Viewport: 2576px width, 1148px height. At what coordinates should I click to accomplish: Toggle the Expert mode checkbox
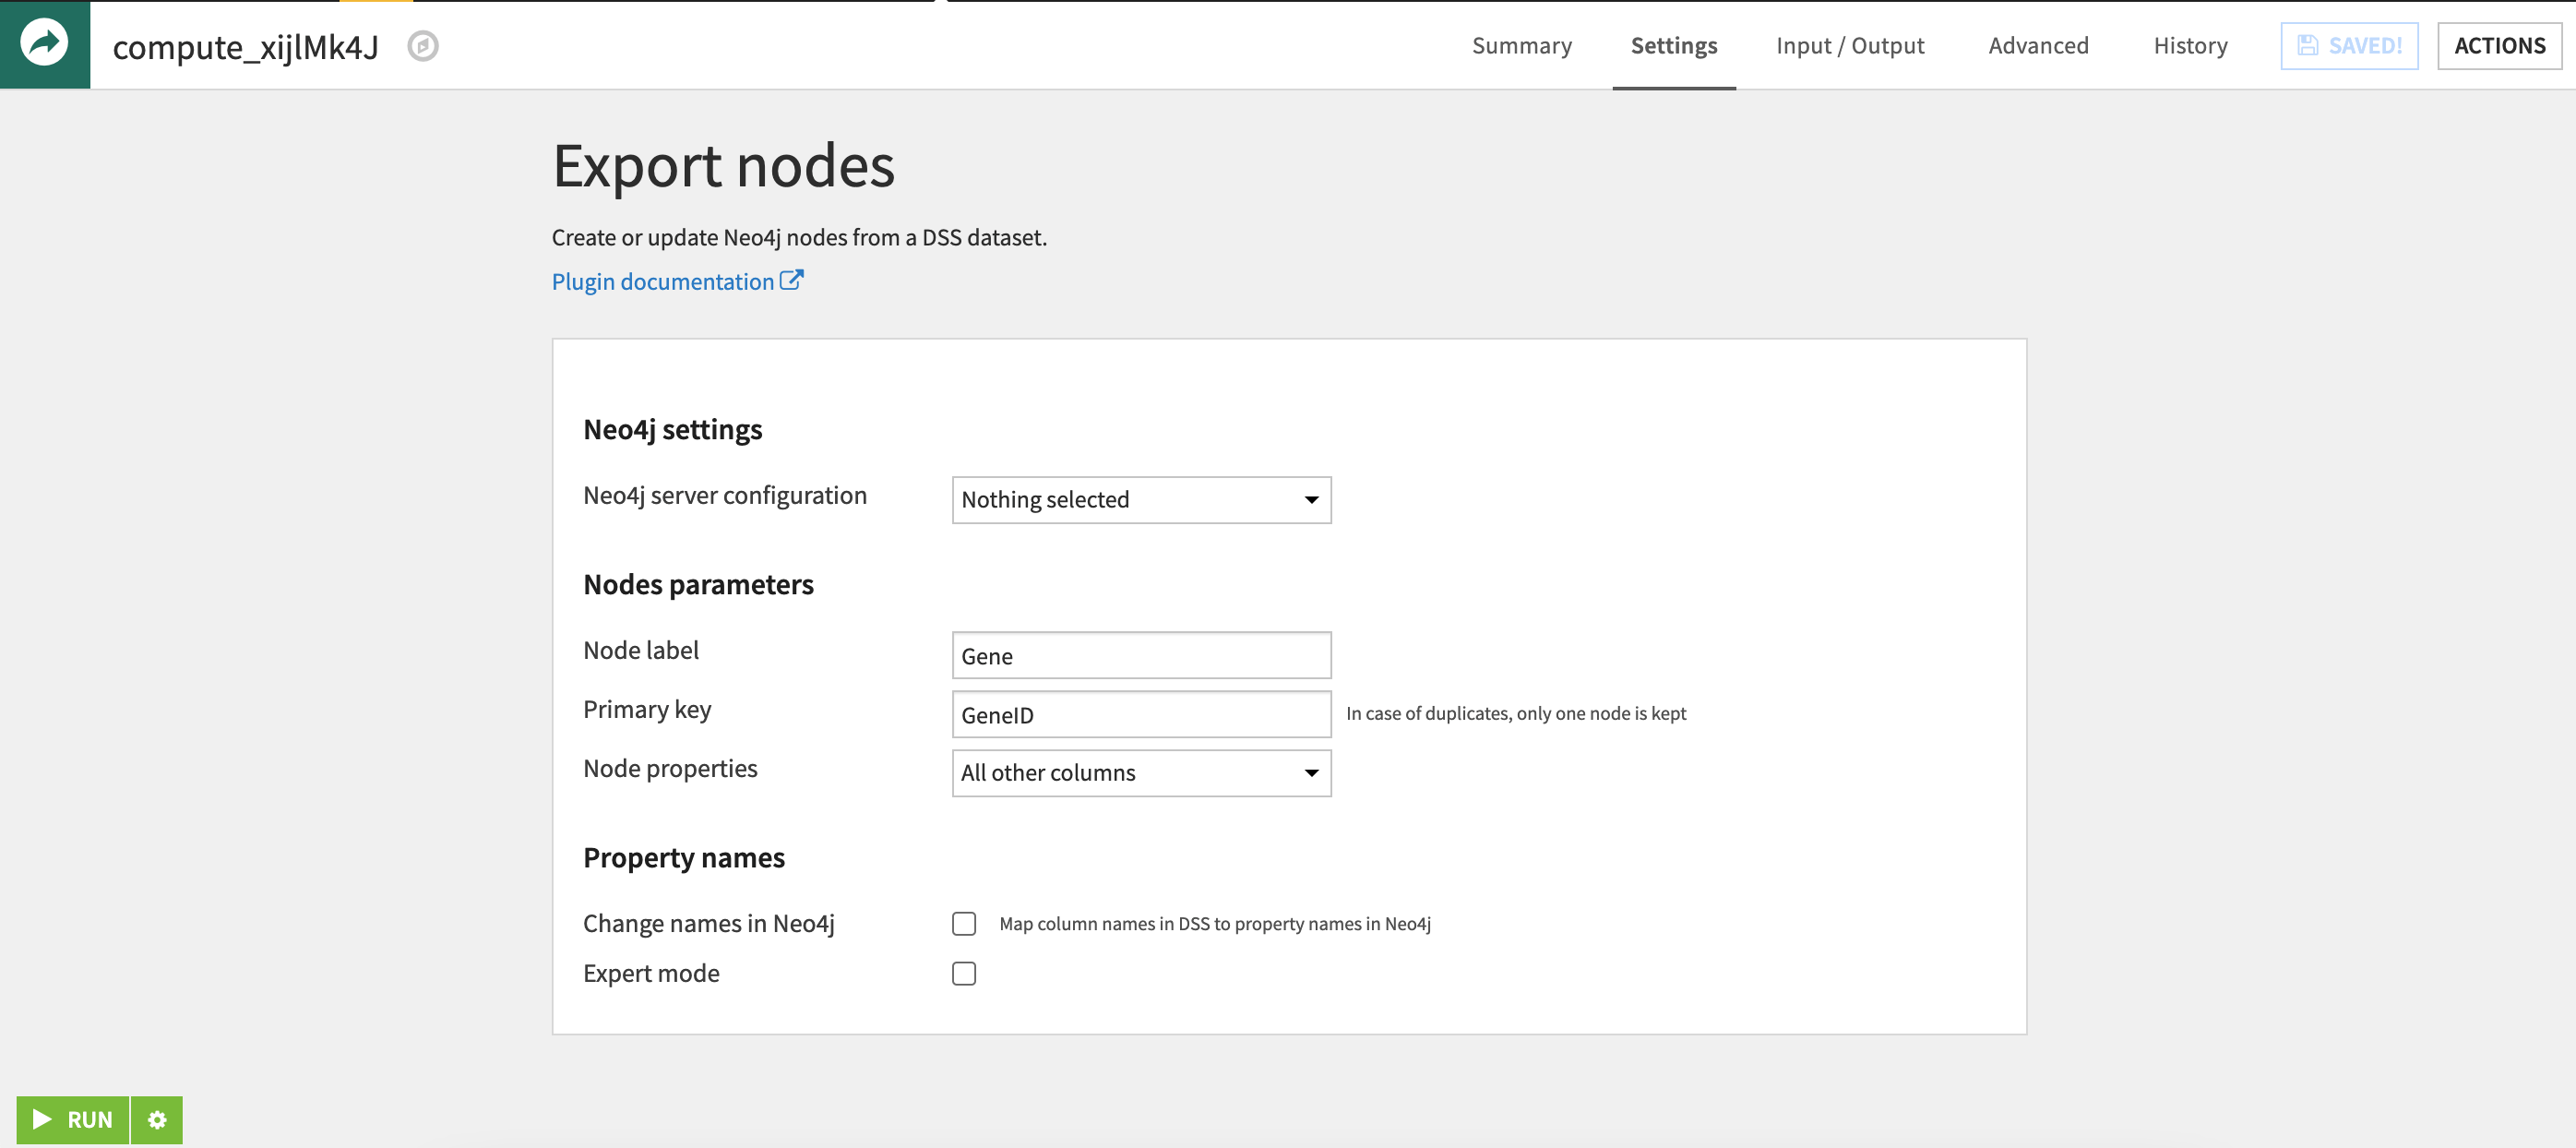[964, 973]
